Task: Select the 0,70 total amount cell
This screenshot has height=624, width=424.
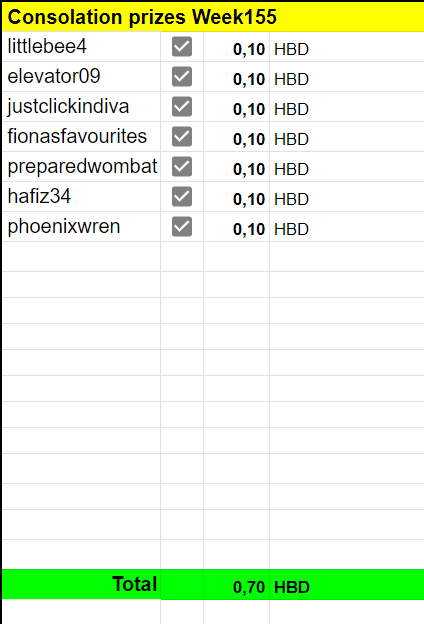Action: pyautogui.click(x=236, y=584)
